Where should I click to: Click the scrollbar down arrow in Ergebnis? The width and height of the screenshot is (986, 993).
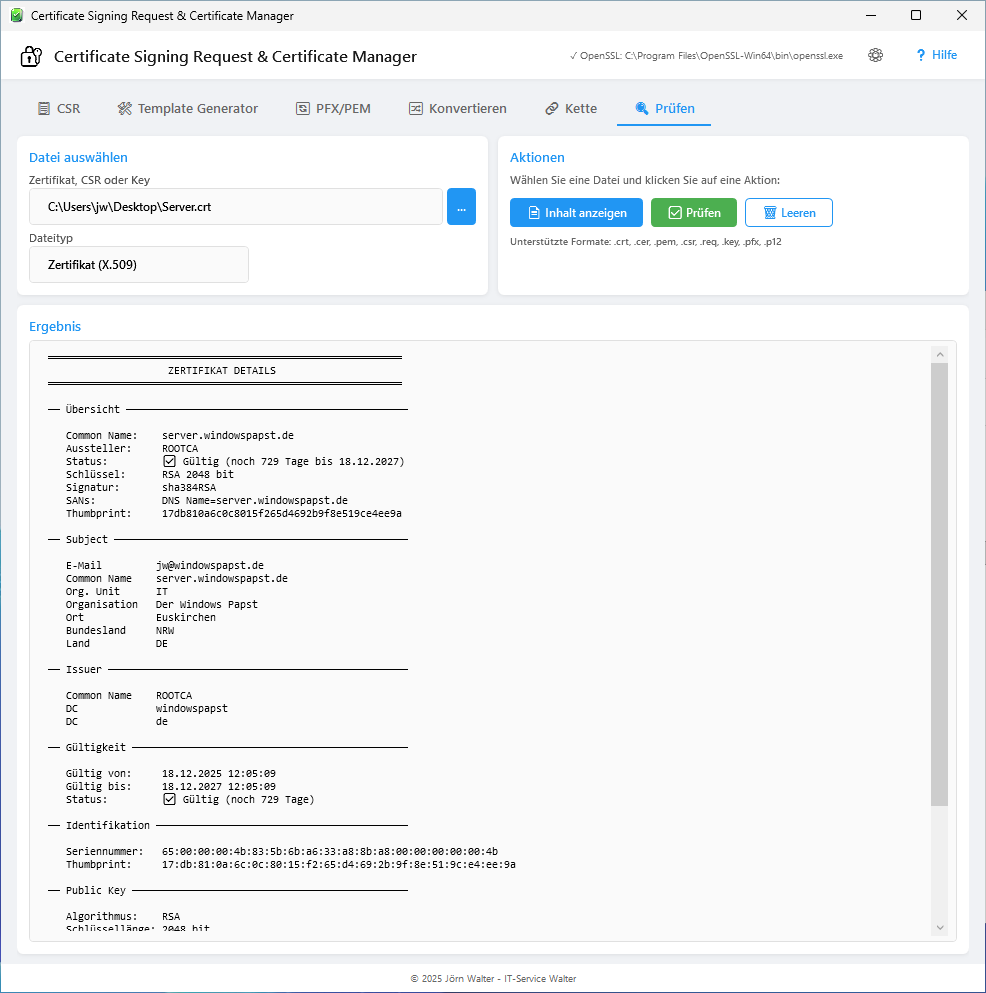[x=939, y=927]
